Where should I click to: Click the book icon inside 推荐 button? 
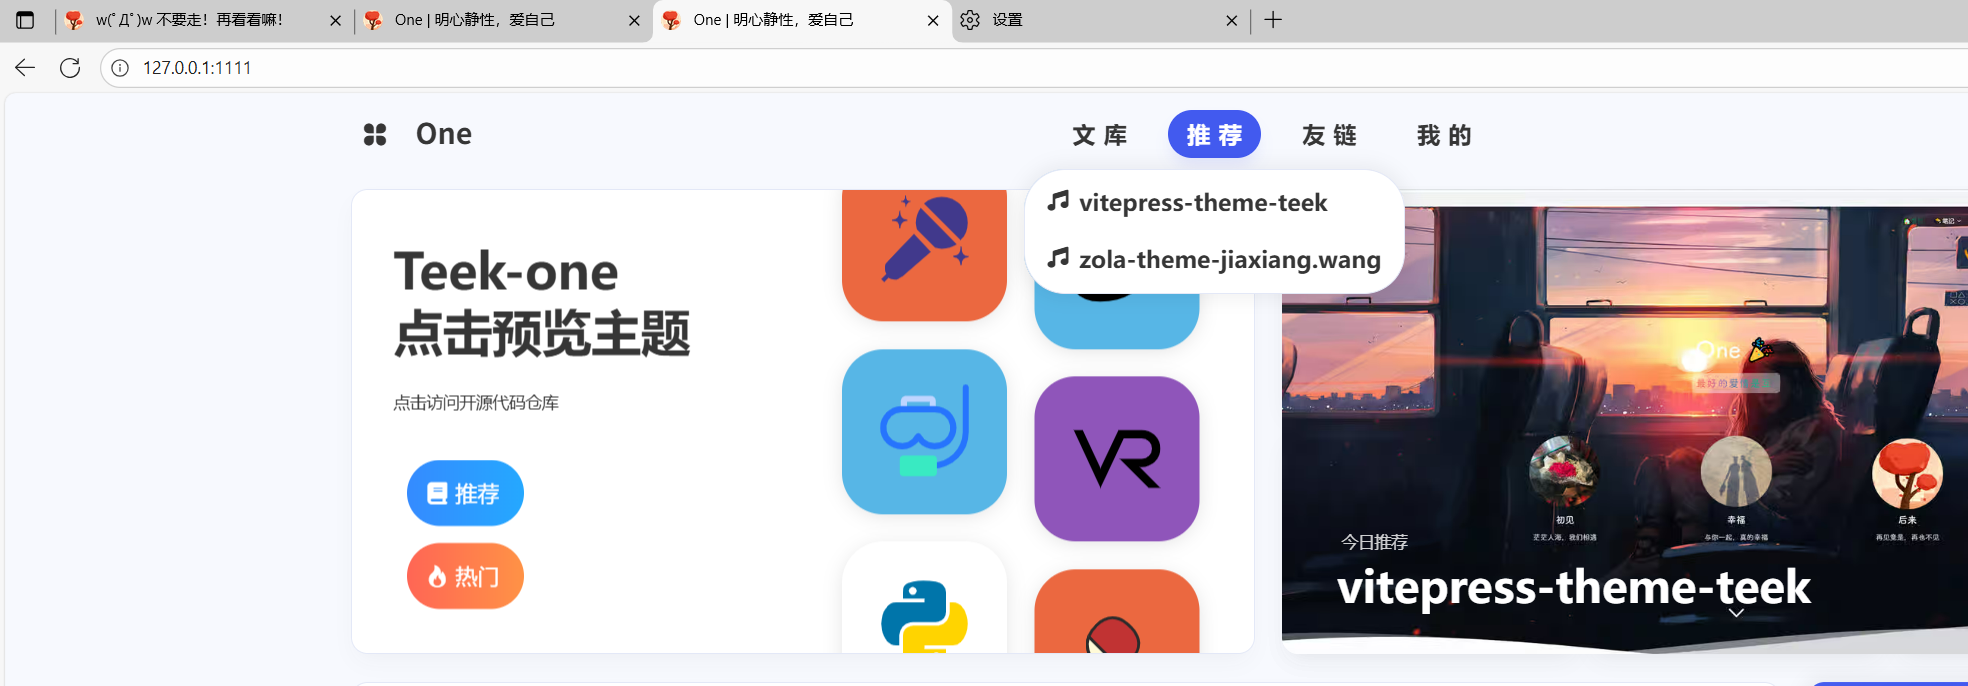coord(437,493)
